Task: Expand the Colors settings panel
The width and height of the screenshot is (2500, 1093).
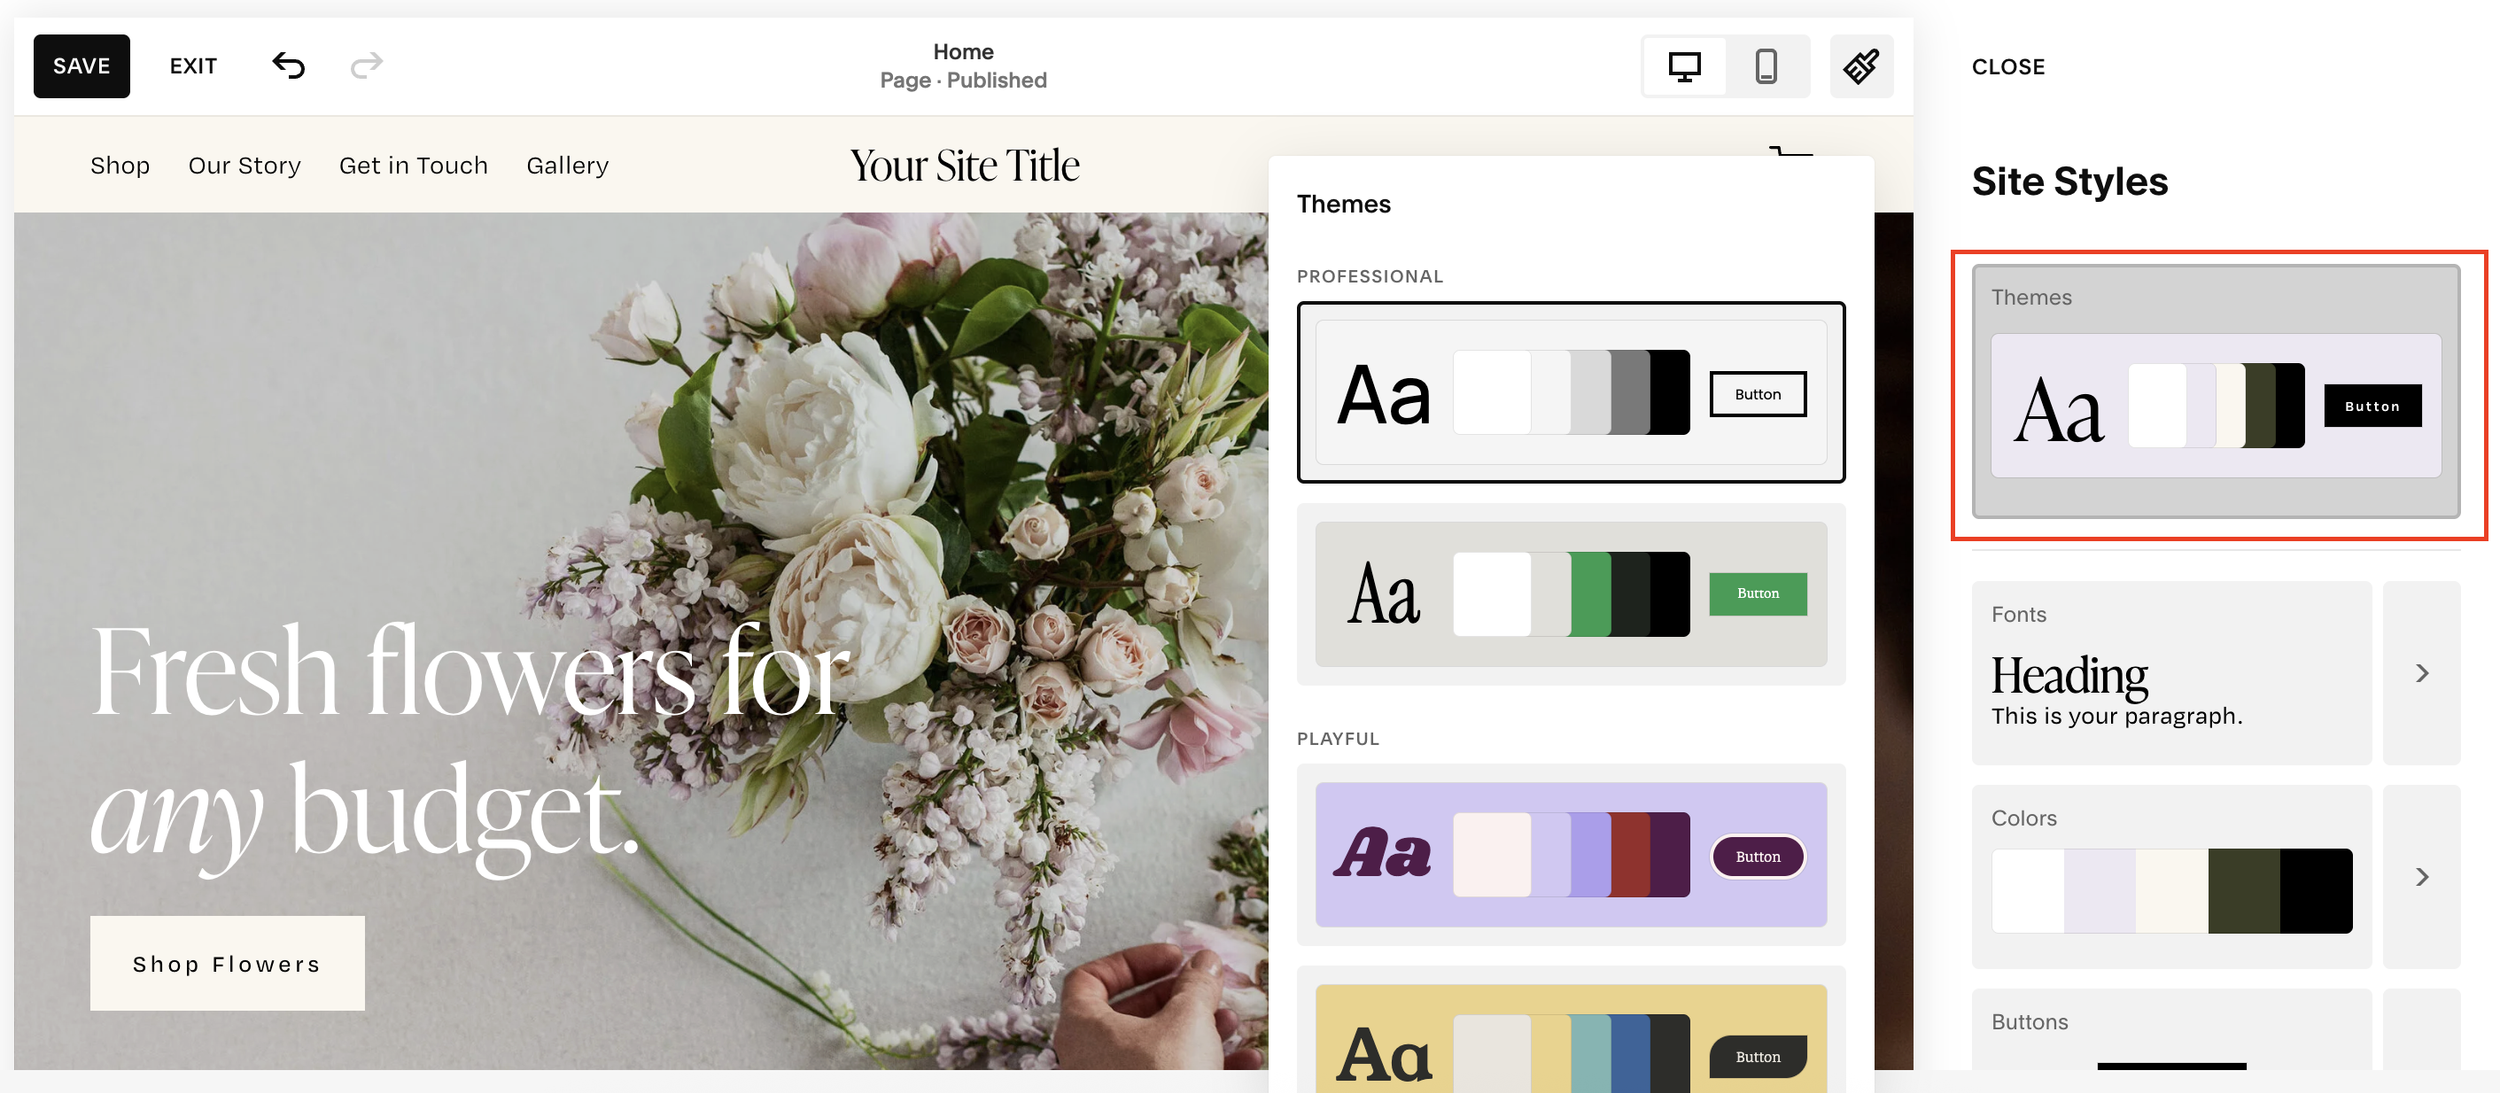Action: pyautogui.click(x=2421, y=877)
